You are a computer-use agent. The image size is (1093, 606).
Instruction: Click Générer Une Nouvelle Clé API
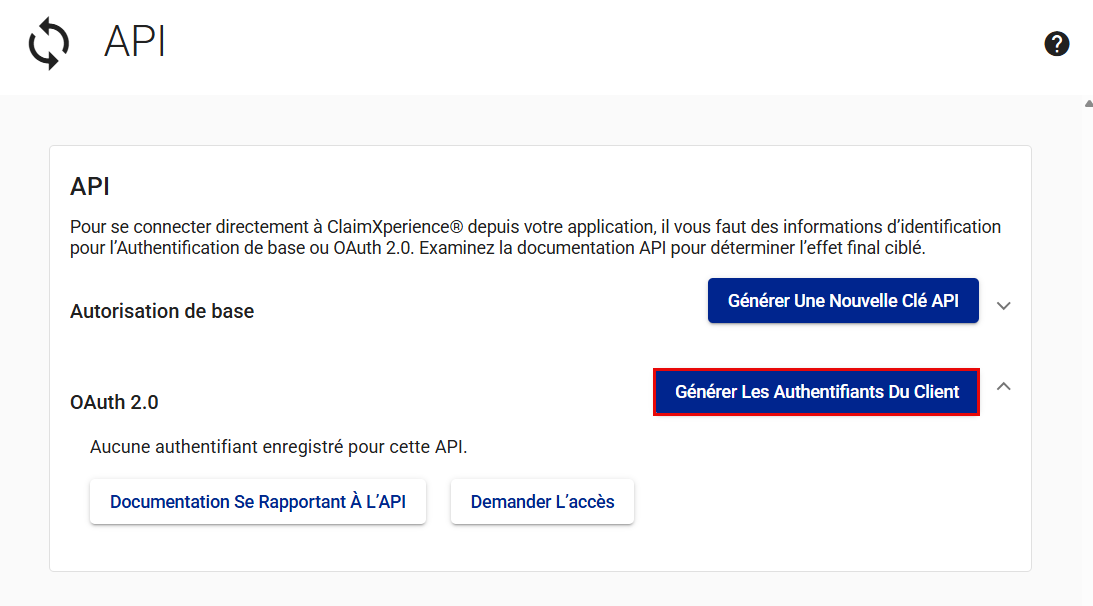pyautogui.click(x=843, y=301)
